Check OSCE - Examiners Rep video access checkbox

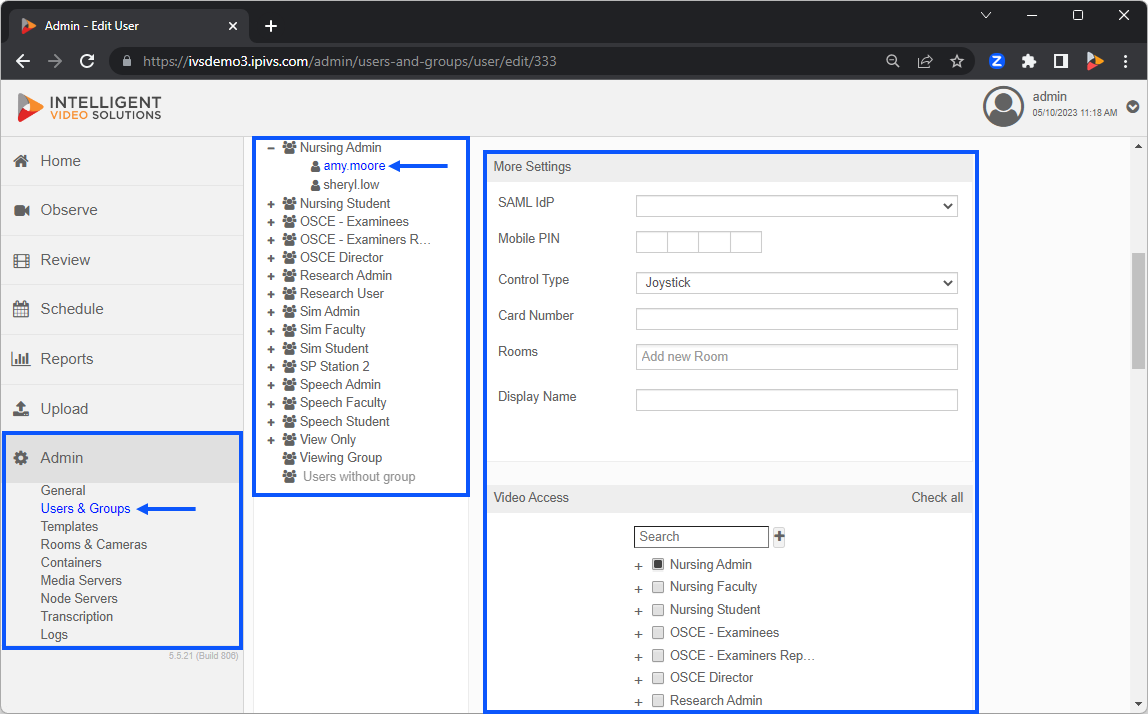click(x=657, y=655)
